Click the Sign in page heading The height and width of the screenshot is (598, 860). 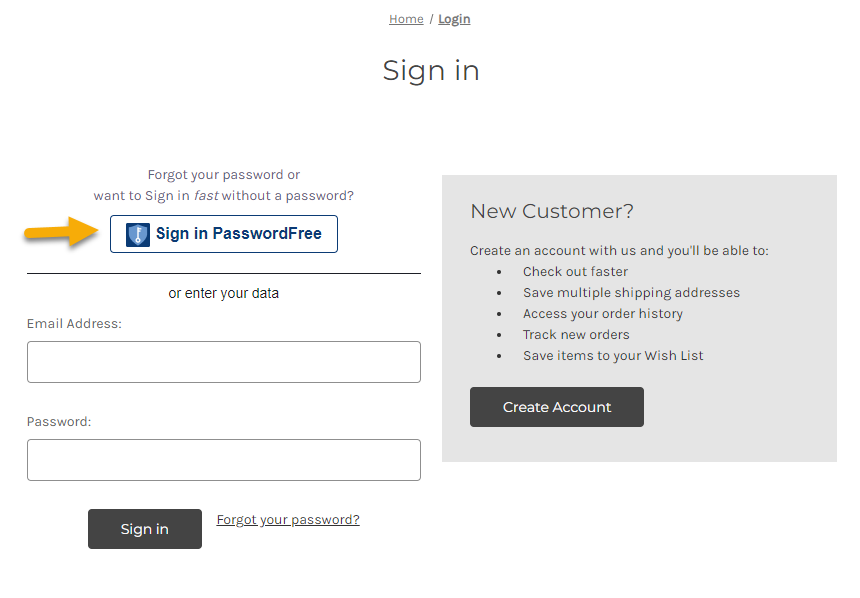(x=431, y=70)
